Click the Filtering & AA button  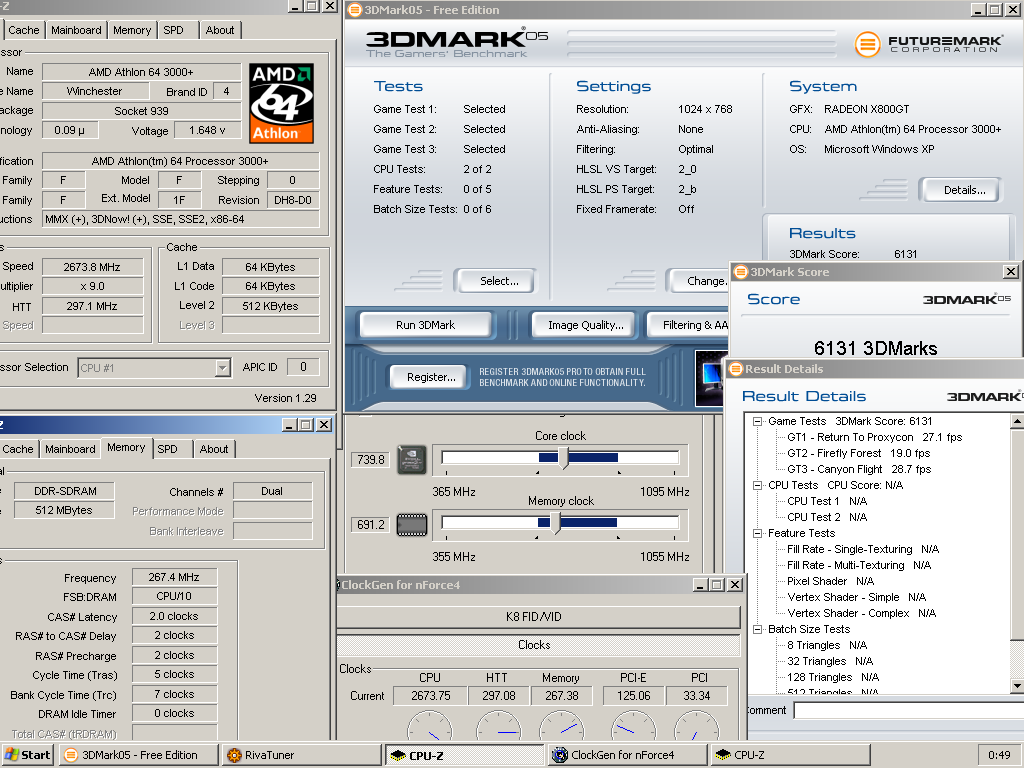[x=688, y=325]
